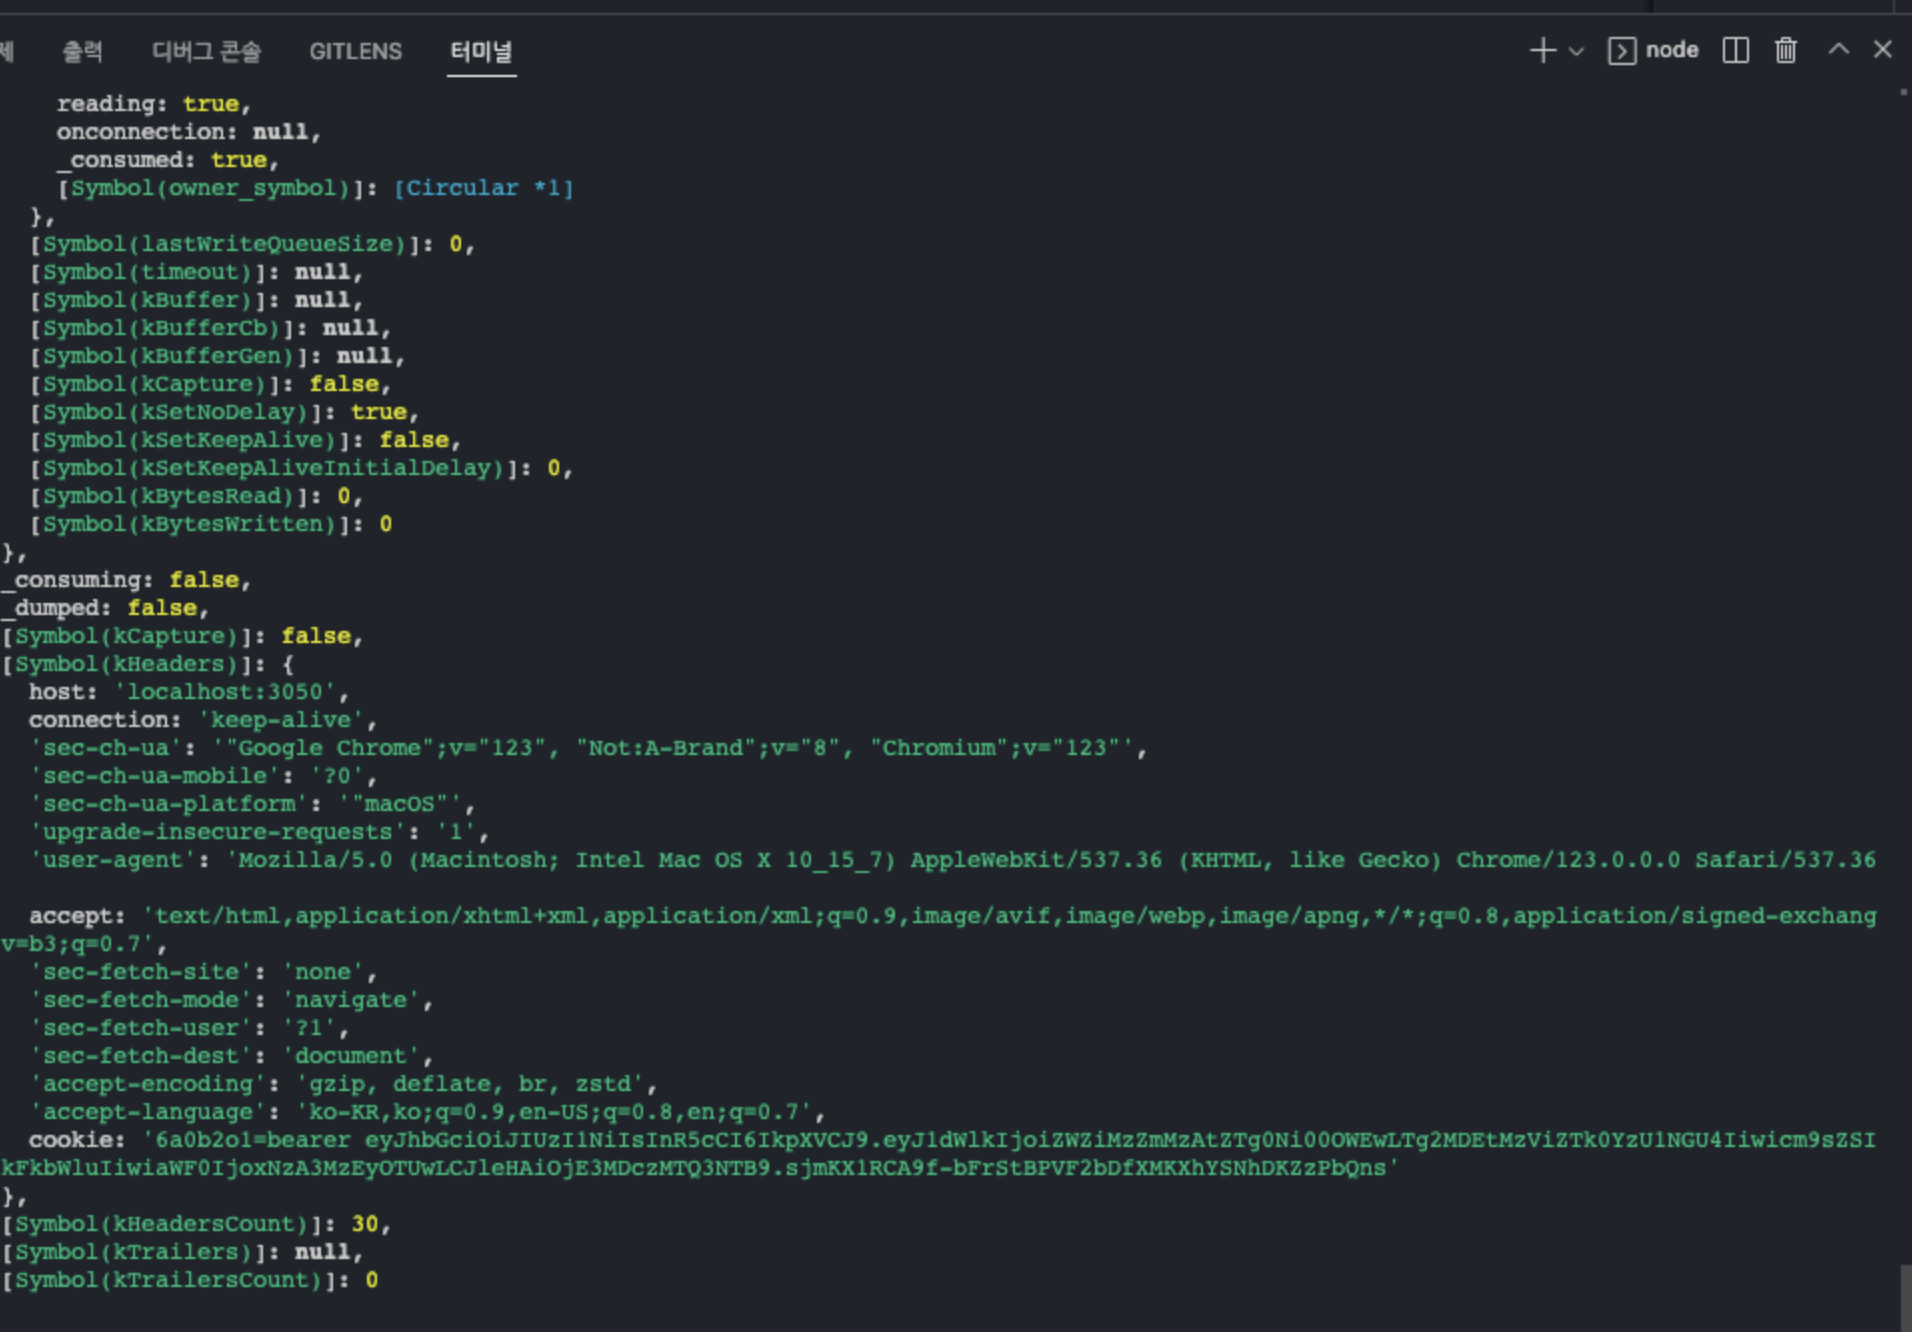1912x1332 pixels.
Task: Click the Symbol(kBufferGen) null line
Action: tap(217, 356)
